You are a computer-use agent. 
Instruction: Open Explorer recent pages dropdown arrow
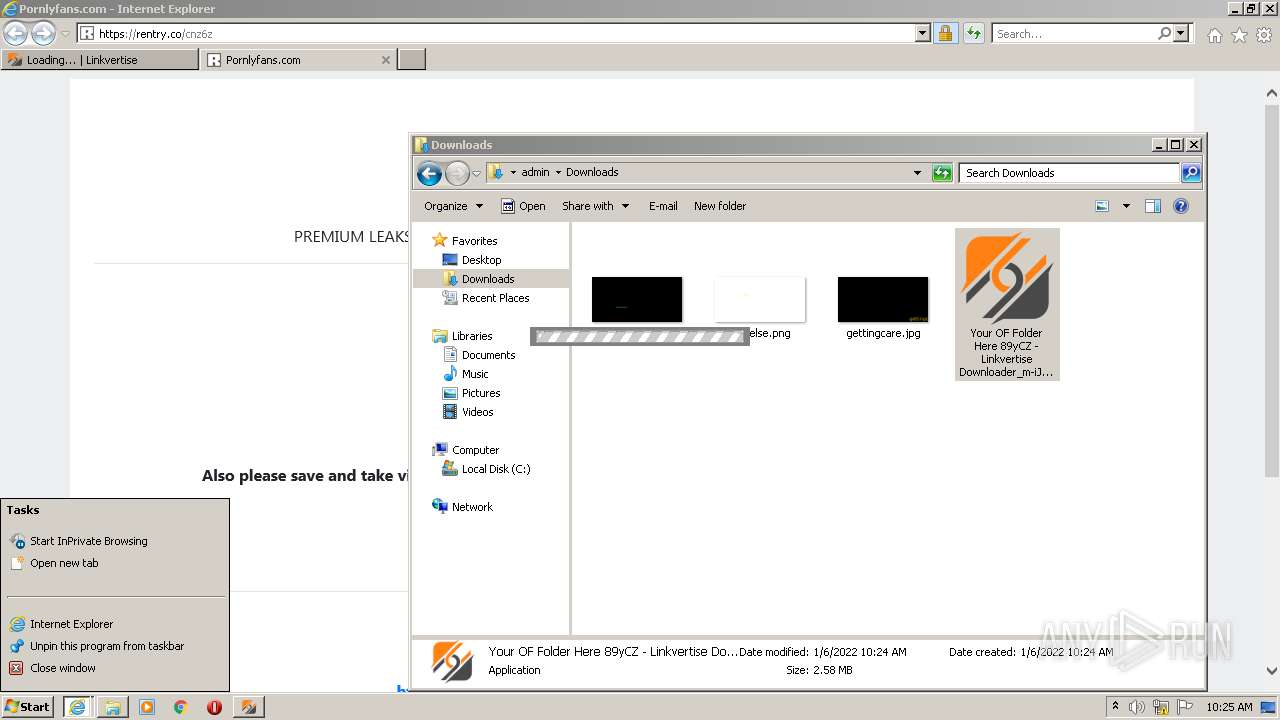click(476, 173)
